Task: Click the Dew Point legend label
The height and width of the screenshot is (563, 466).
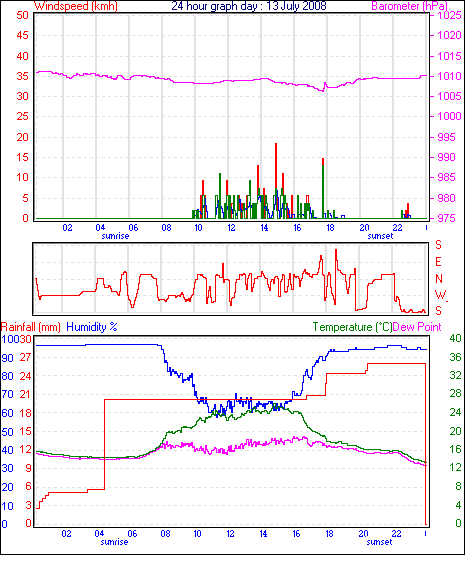Action: 417,327
